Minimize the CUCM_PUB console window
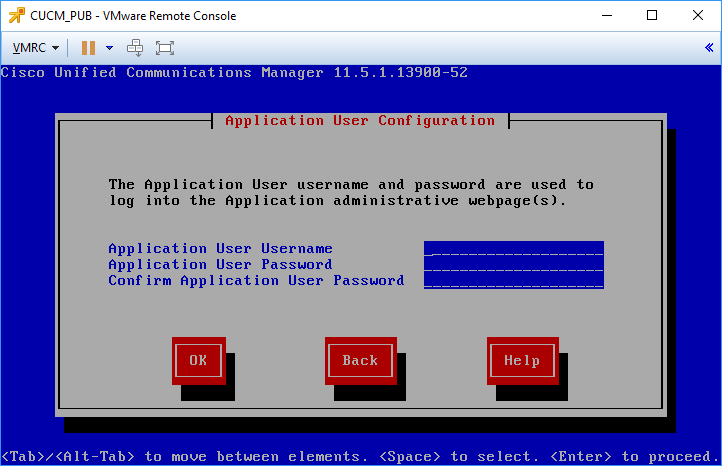The width and height of the screenshot is (722, 466). [x=607, y=15]
